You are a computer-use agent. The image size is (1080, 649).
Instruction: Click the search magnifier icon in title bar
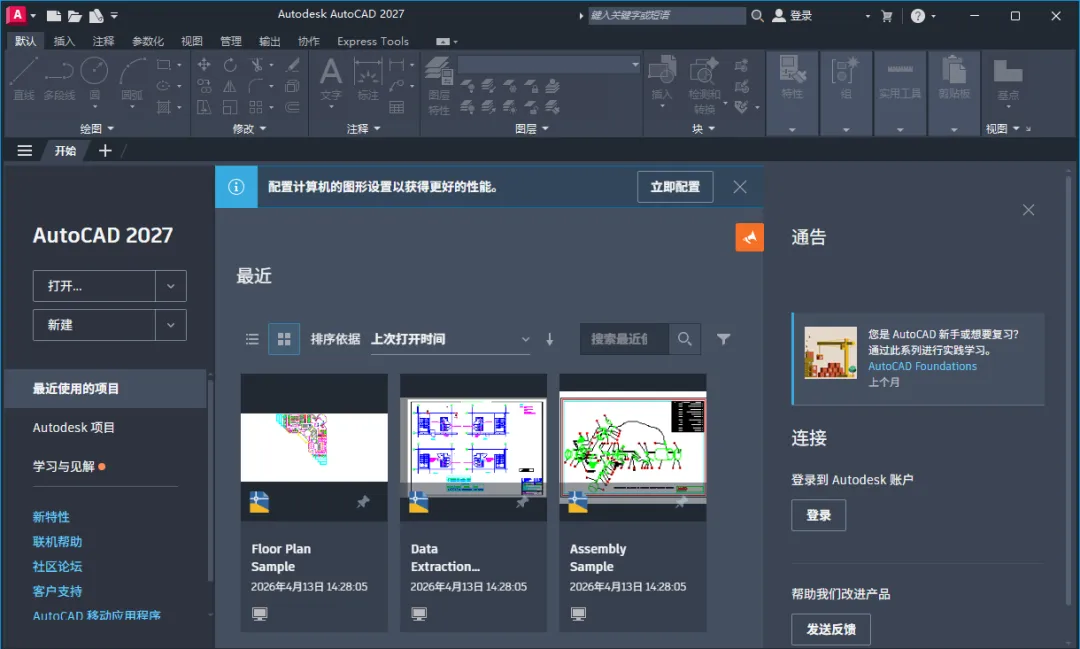click(x=757, y=15)
